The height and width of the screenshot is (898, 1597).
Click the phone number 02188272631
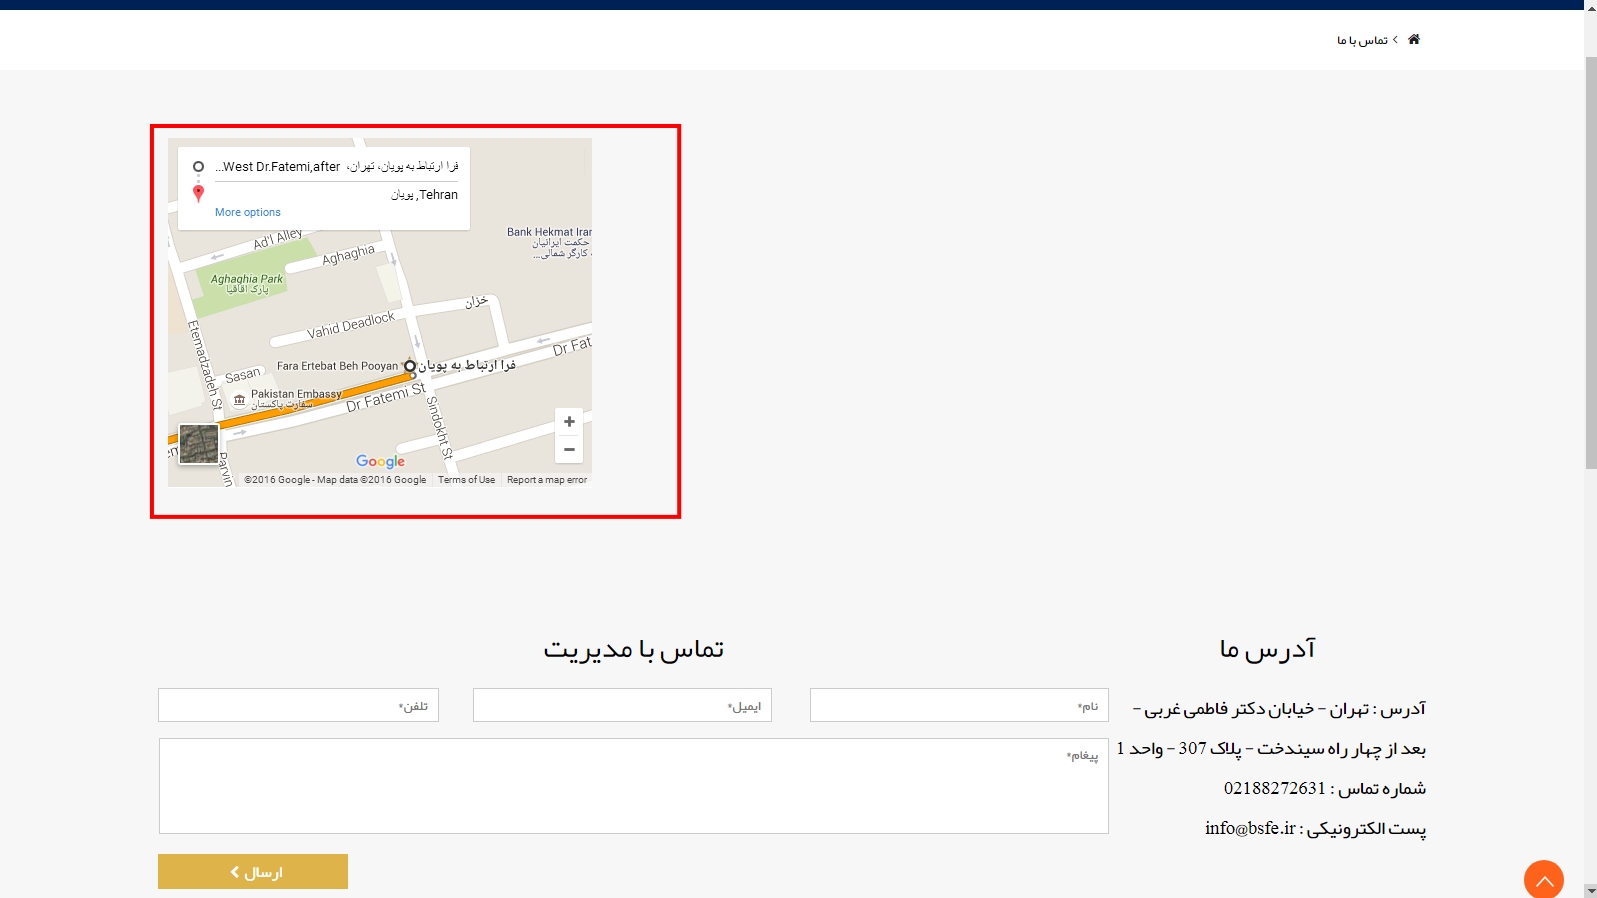click(1275, 788)
